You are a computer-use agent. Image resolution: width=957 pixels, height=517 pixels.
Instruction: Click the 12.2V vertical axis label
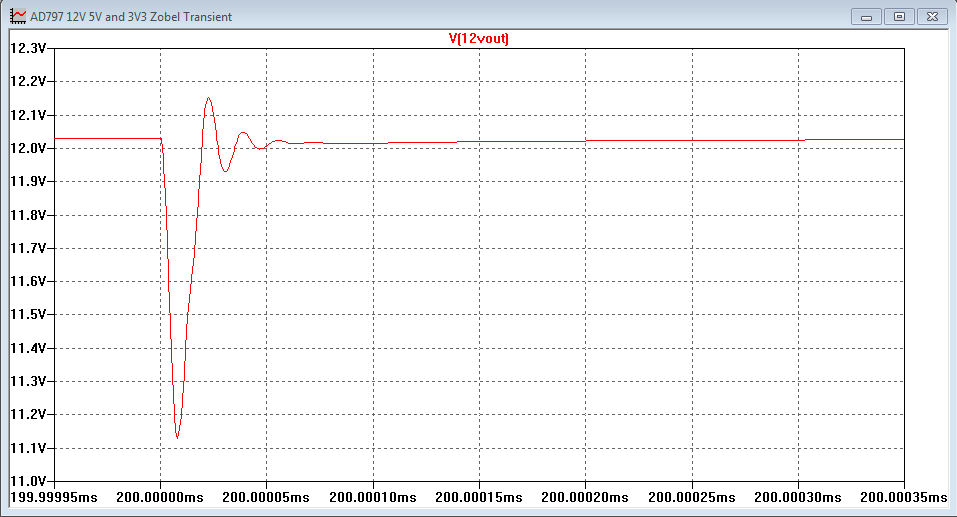pyautogui.click(x=28, y=82)
